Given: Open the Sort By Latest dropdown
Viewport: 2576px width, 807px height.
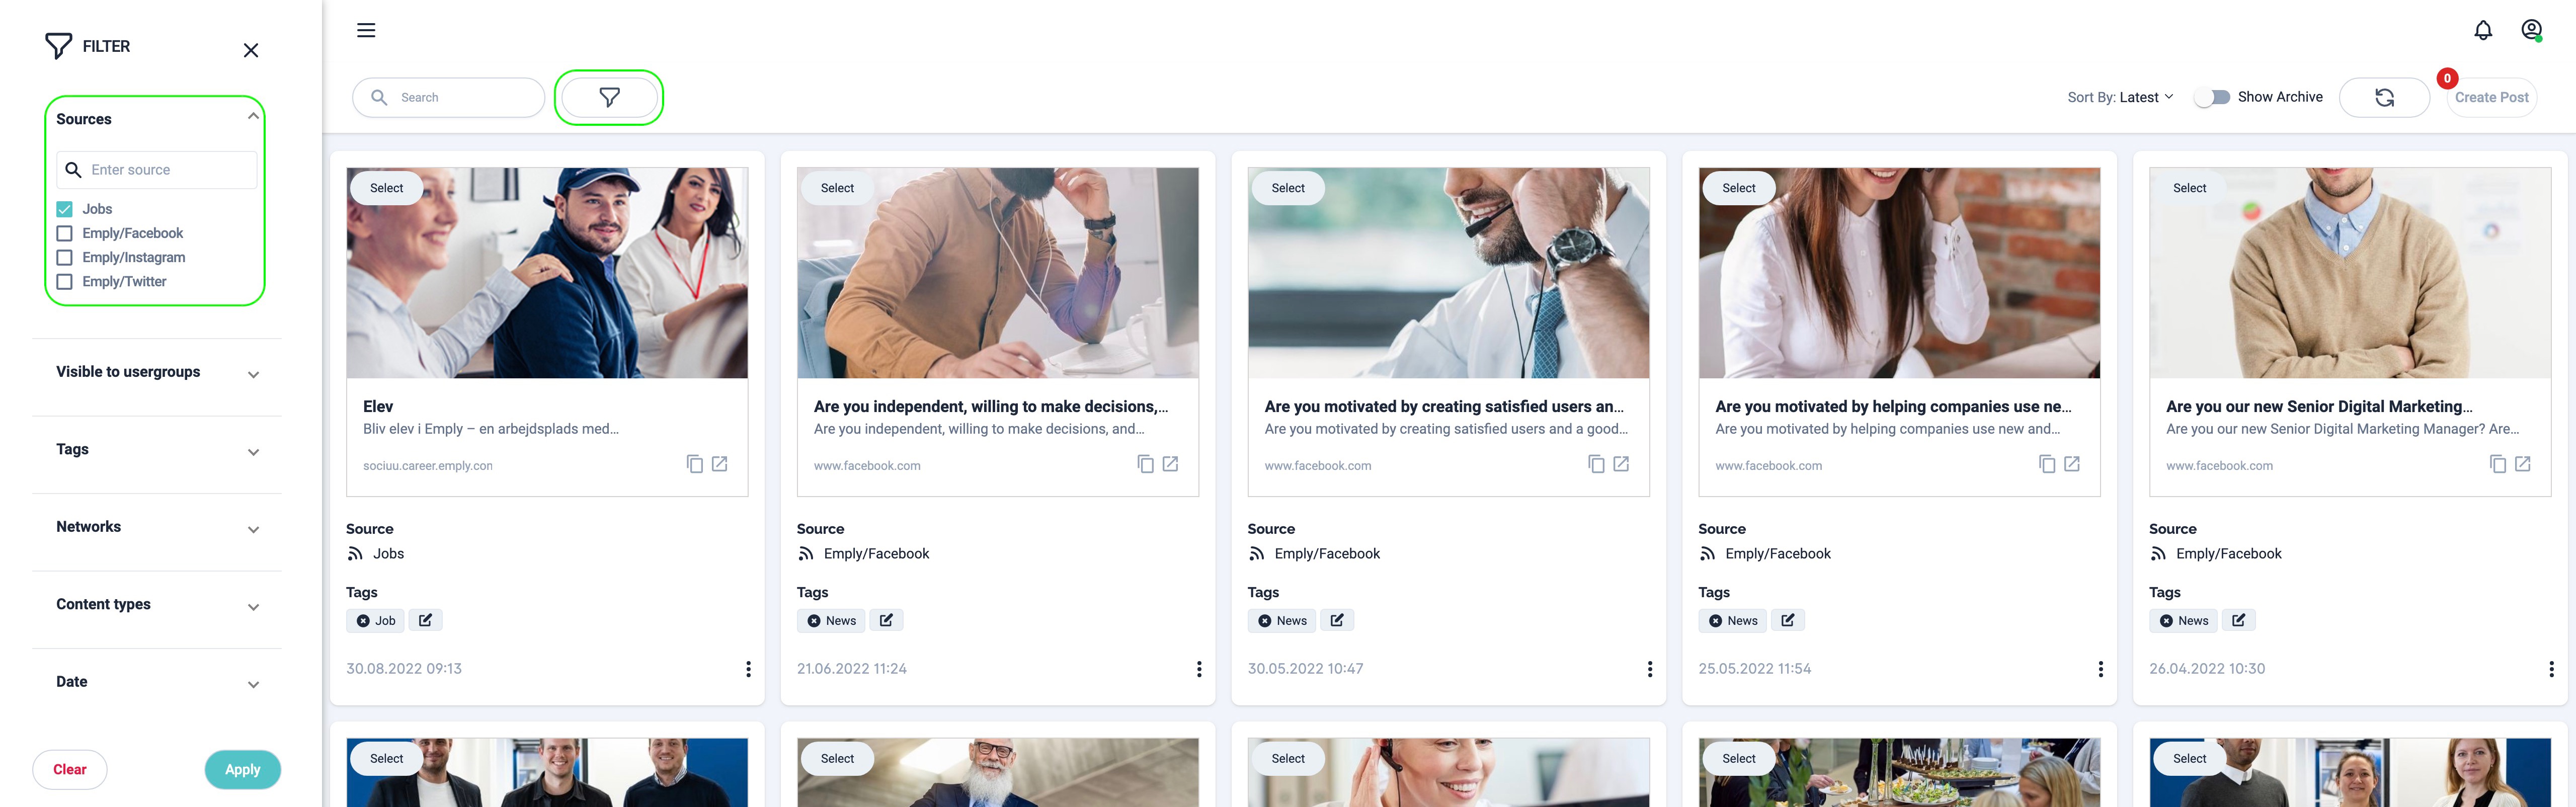Looking at the screenshot, I should click(x=2120, y=97).
